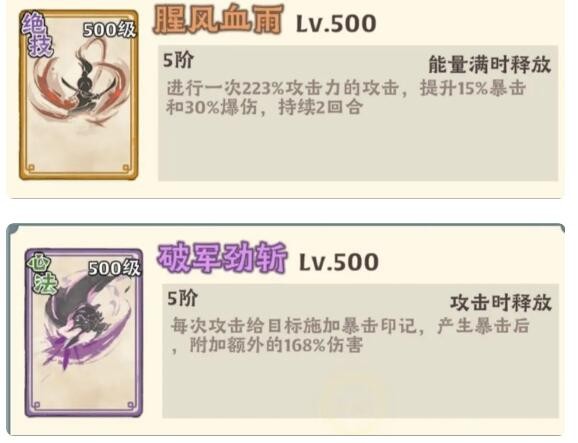Click the 绝技 badge on the orange card

point(37,36)
